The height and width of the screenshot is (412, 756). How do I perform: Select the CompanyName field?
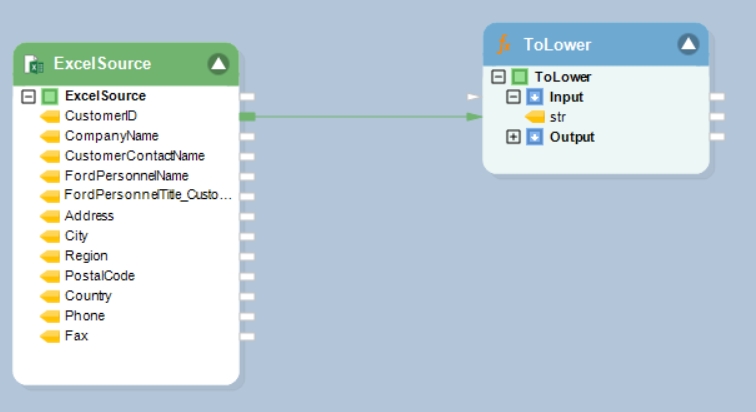pos(111,136)
